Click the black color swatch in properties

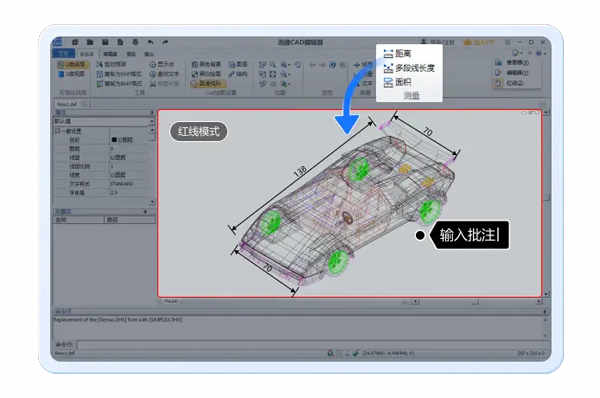tap(114, 140)
